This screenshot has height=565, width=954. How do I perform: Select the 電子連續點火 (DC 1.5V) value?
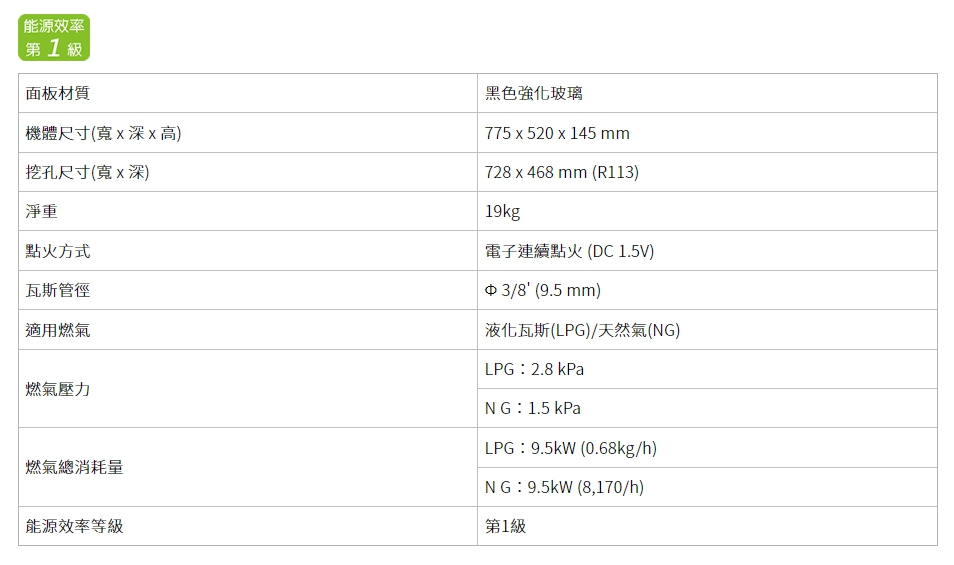569,251
